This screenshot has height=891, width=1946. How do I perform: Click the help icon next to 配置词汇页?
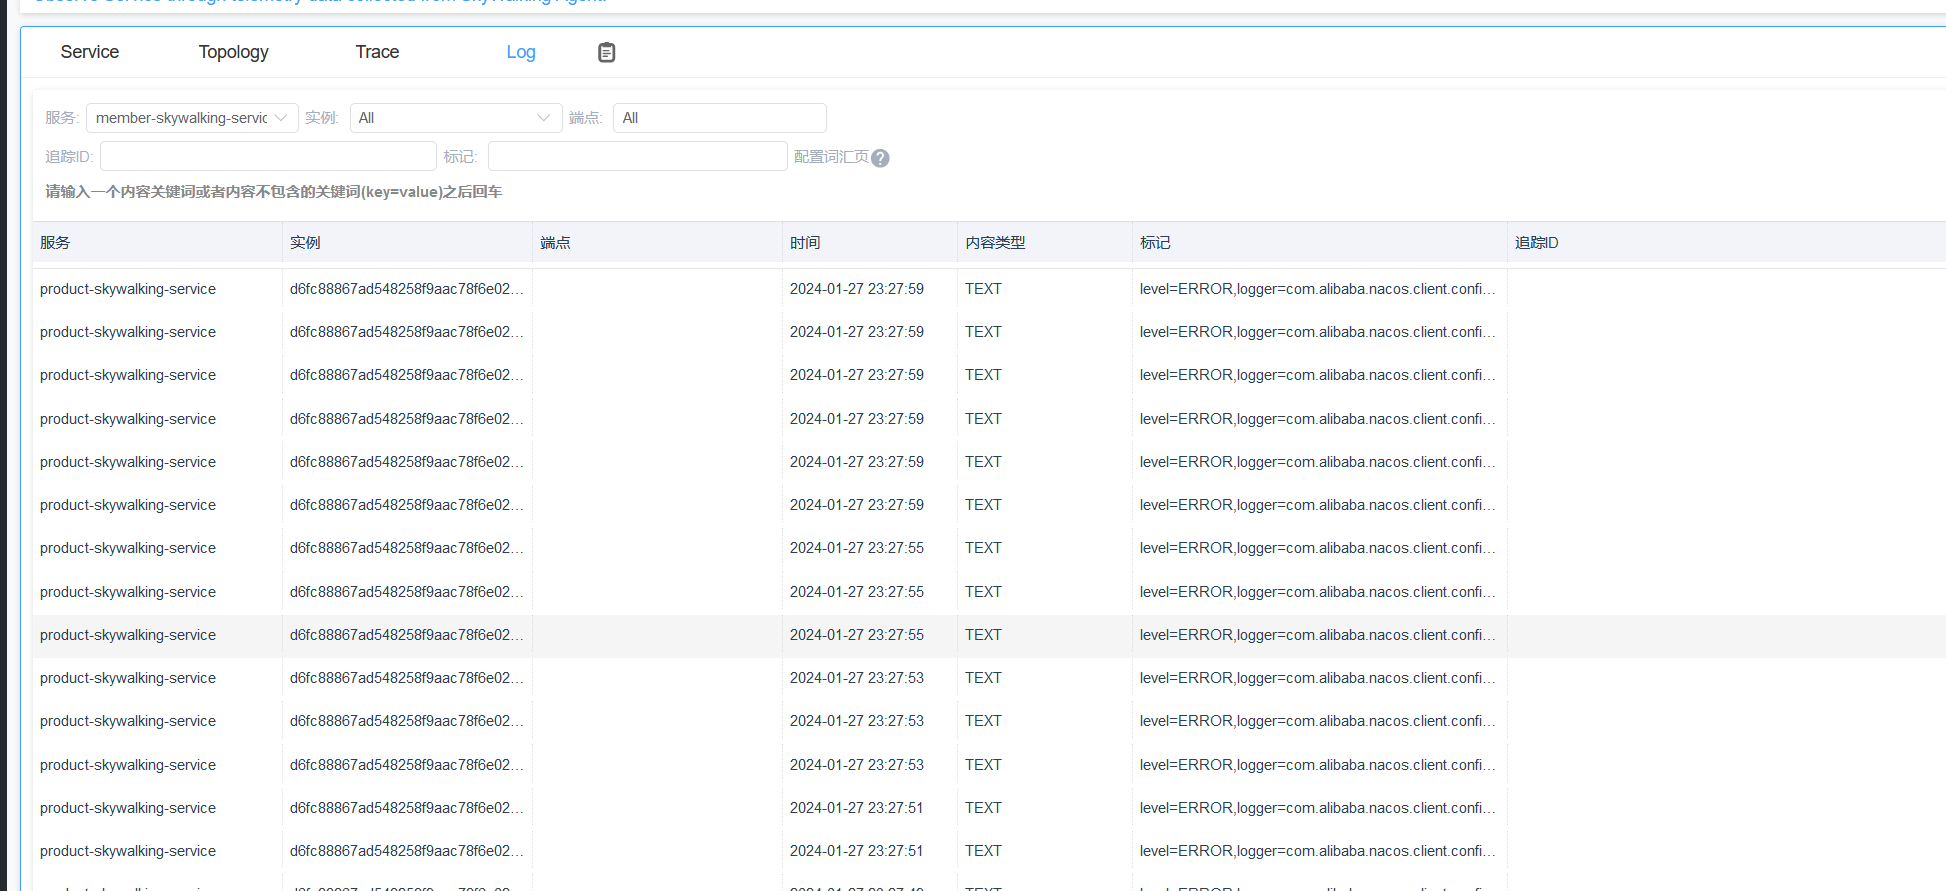pyautogui.click(x=880, y=158)
